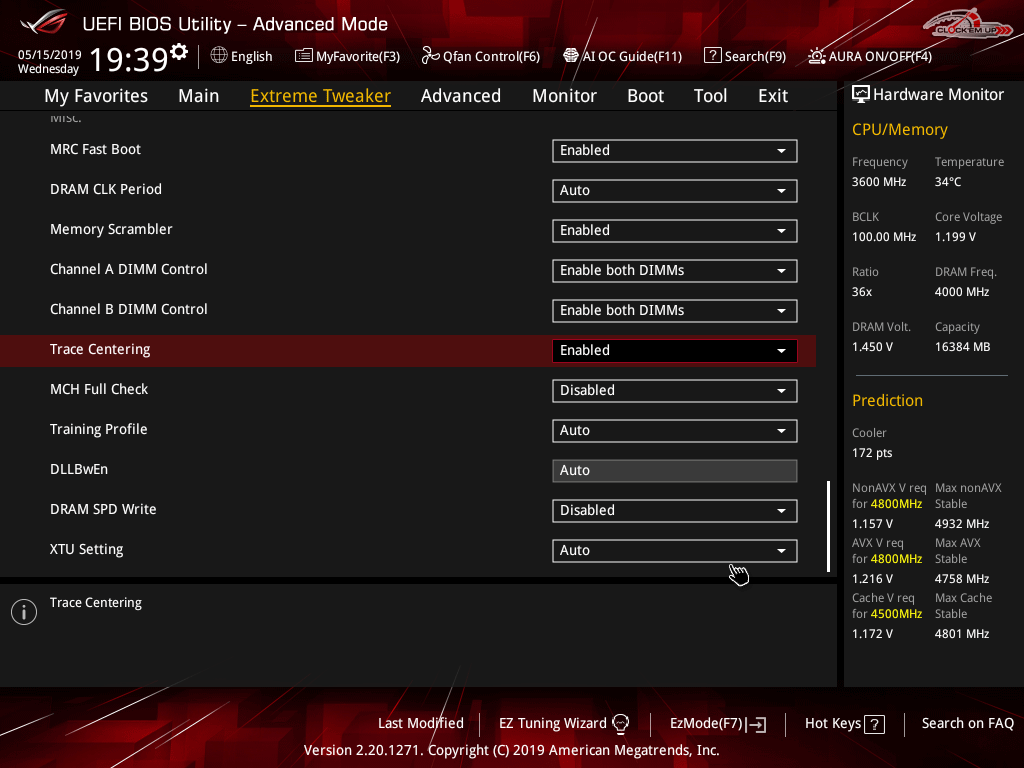Image resolution: width=1024 pixels, height=768 pixels.
Task: Click the EZ Tuning Wizard bulb icon
Action: click(621, 724)
